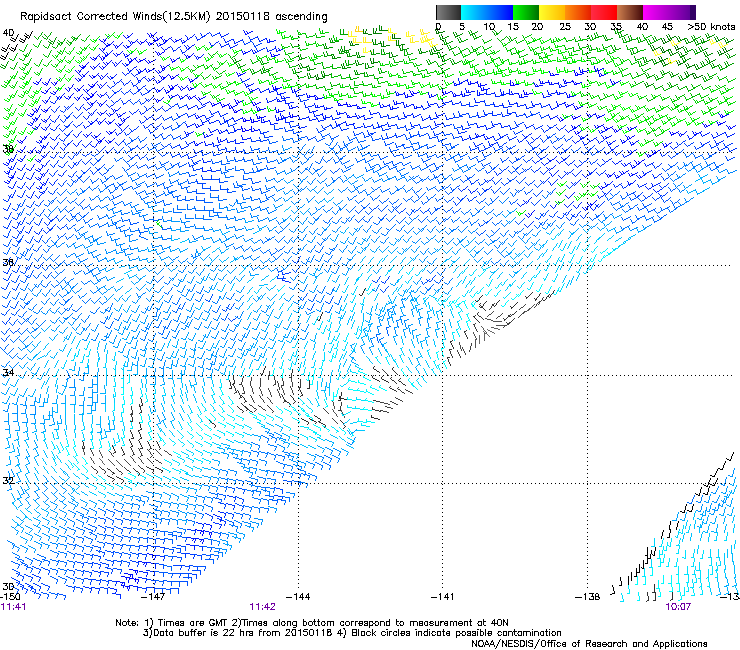Click the latitude label 32

(8, 481)
